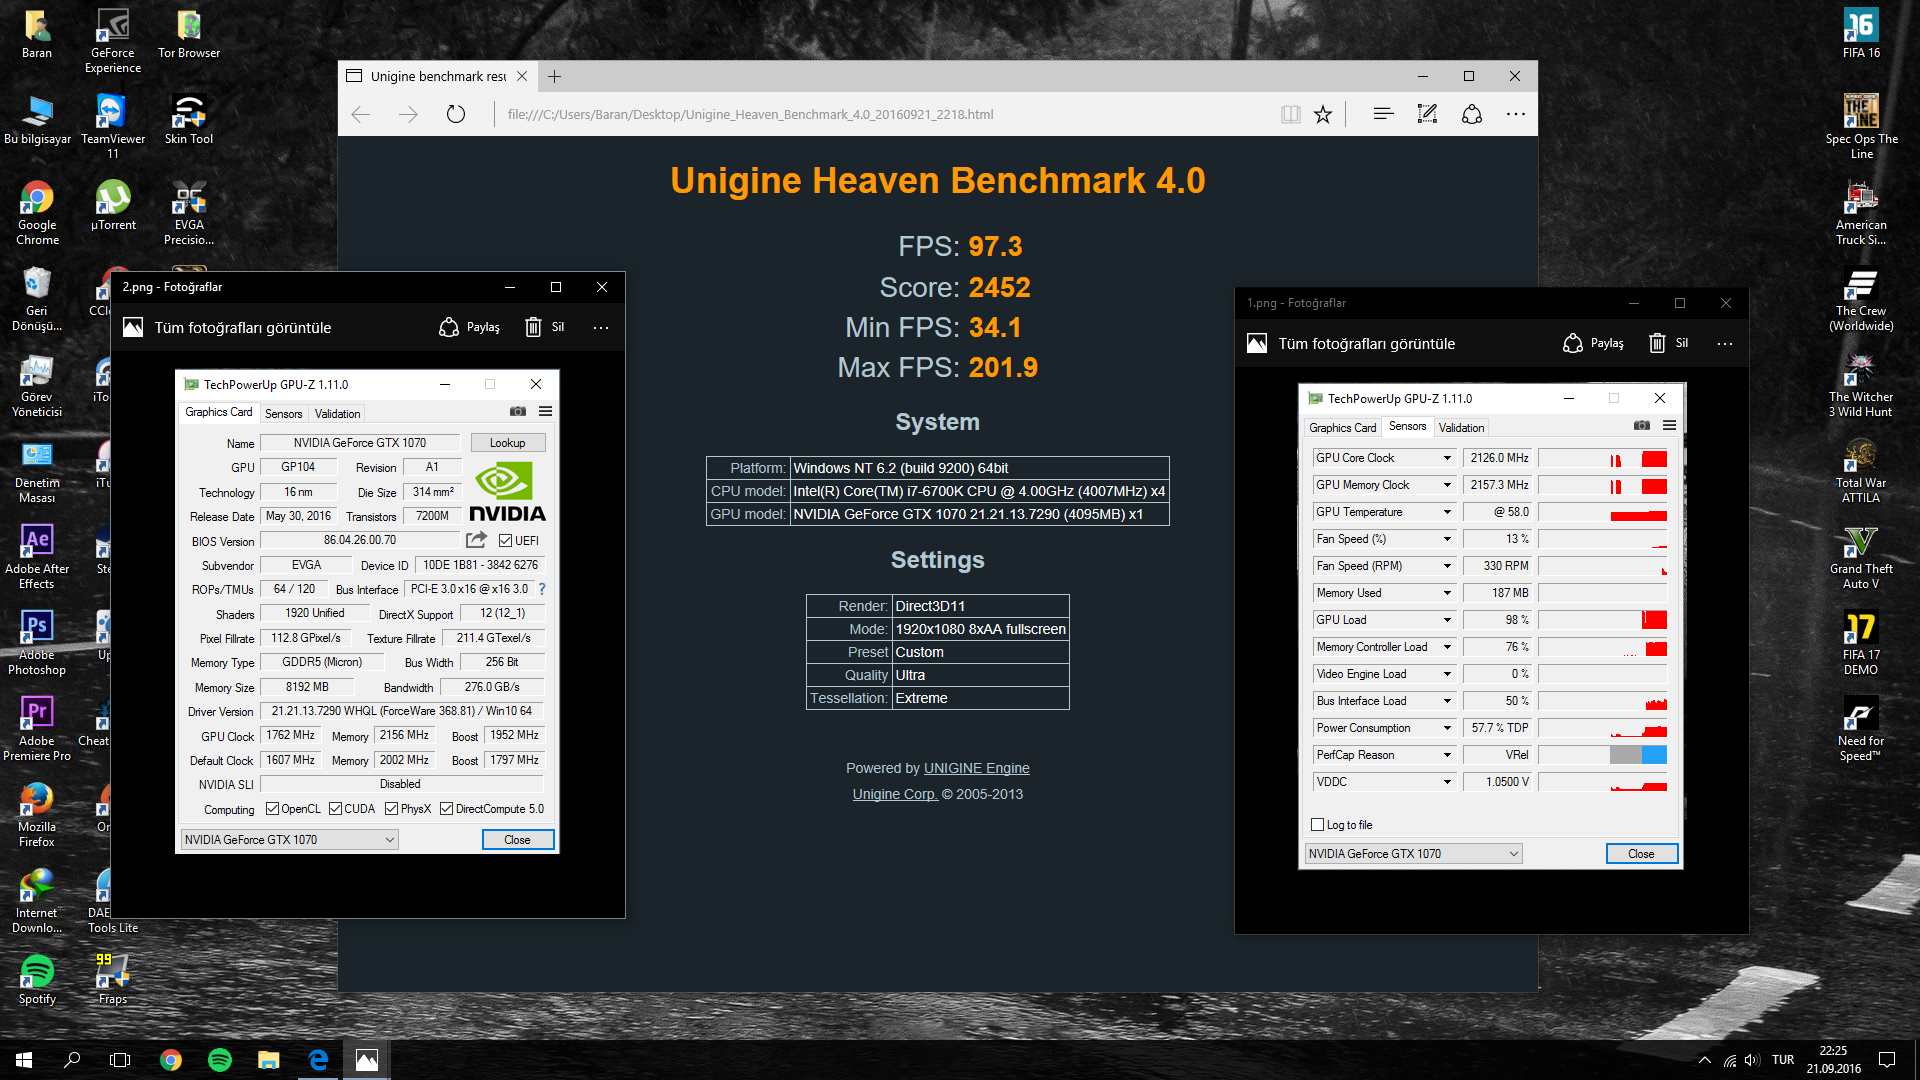Click the GPU Core Clock sensor graph
This screenshot has height=1080, width=1920.
click(x=1603, y=458)
